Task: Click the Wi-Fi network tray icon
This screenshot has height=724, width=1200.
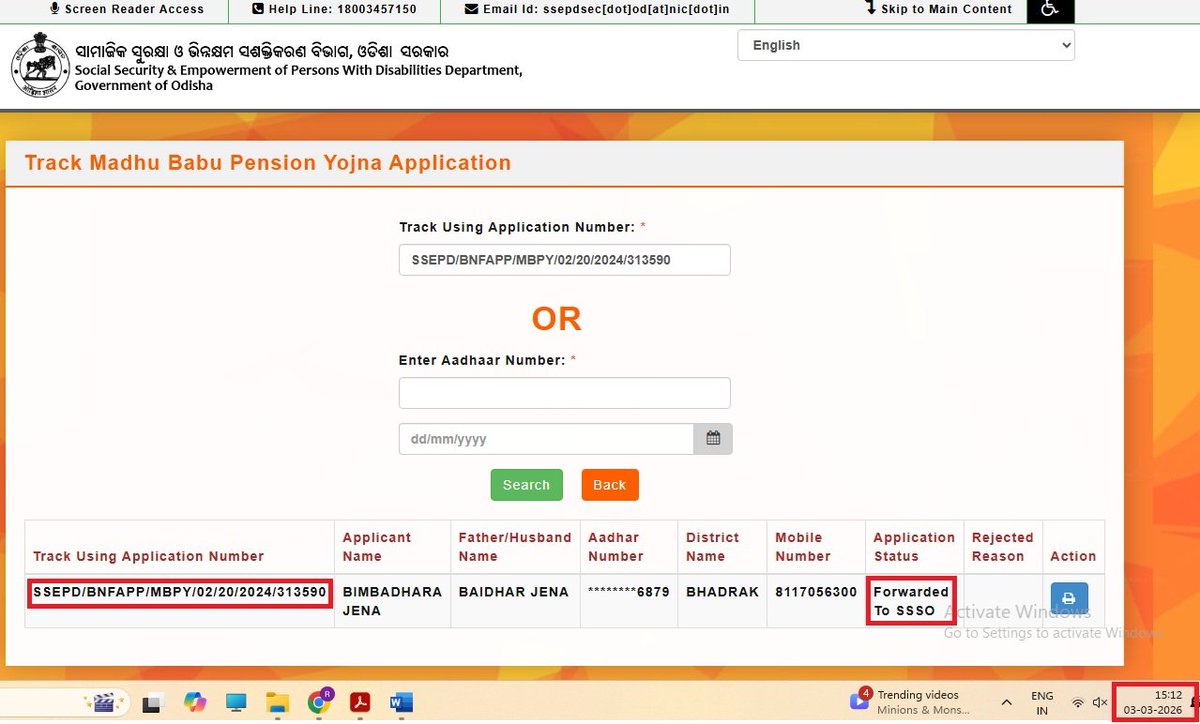Action: click(1078, 703)
